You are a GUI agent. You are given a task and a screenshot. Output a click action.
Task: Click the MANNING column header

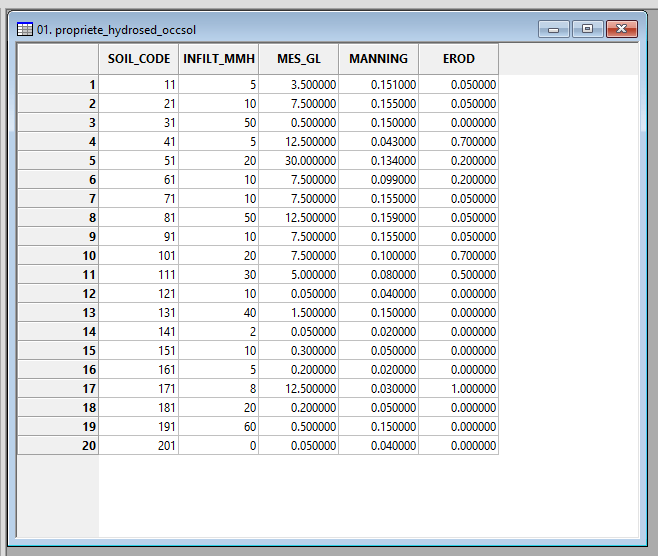click(378, 59)
